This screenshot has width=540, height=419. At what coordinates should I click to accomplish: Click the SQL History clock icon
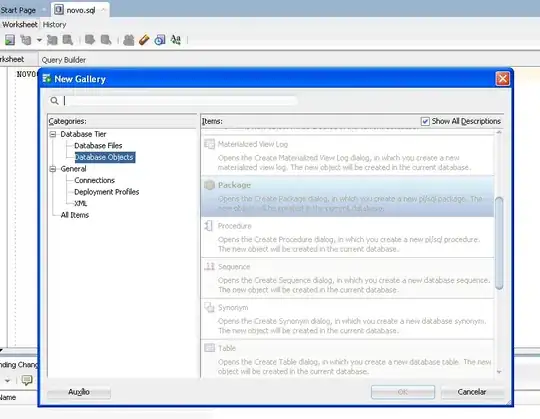coord(160,40)
